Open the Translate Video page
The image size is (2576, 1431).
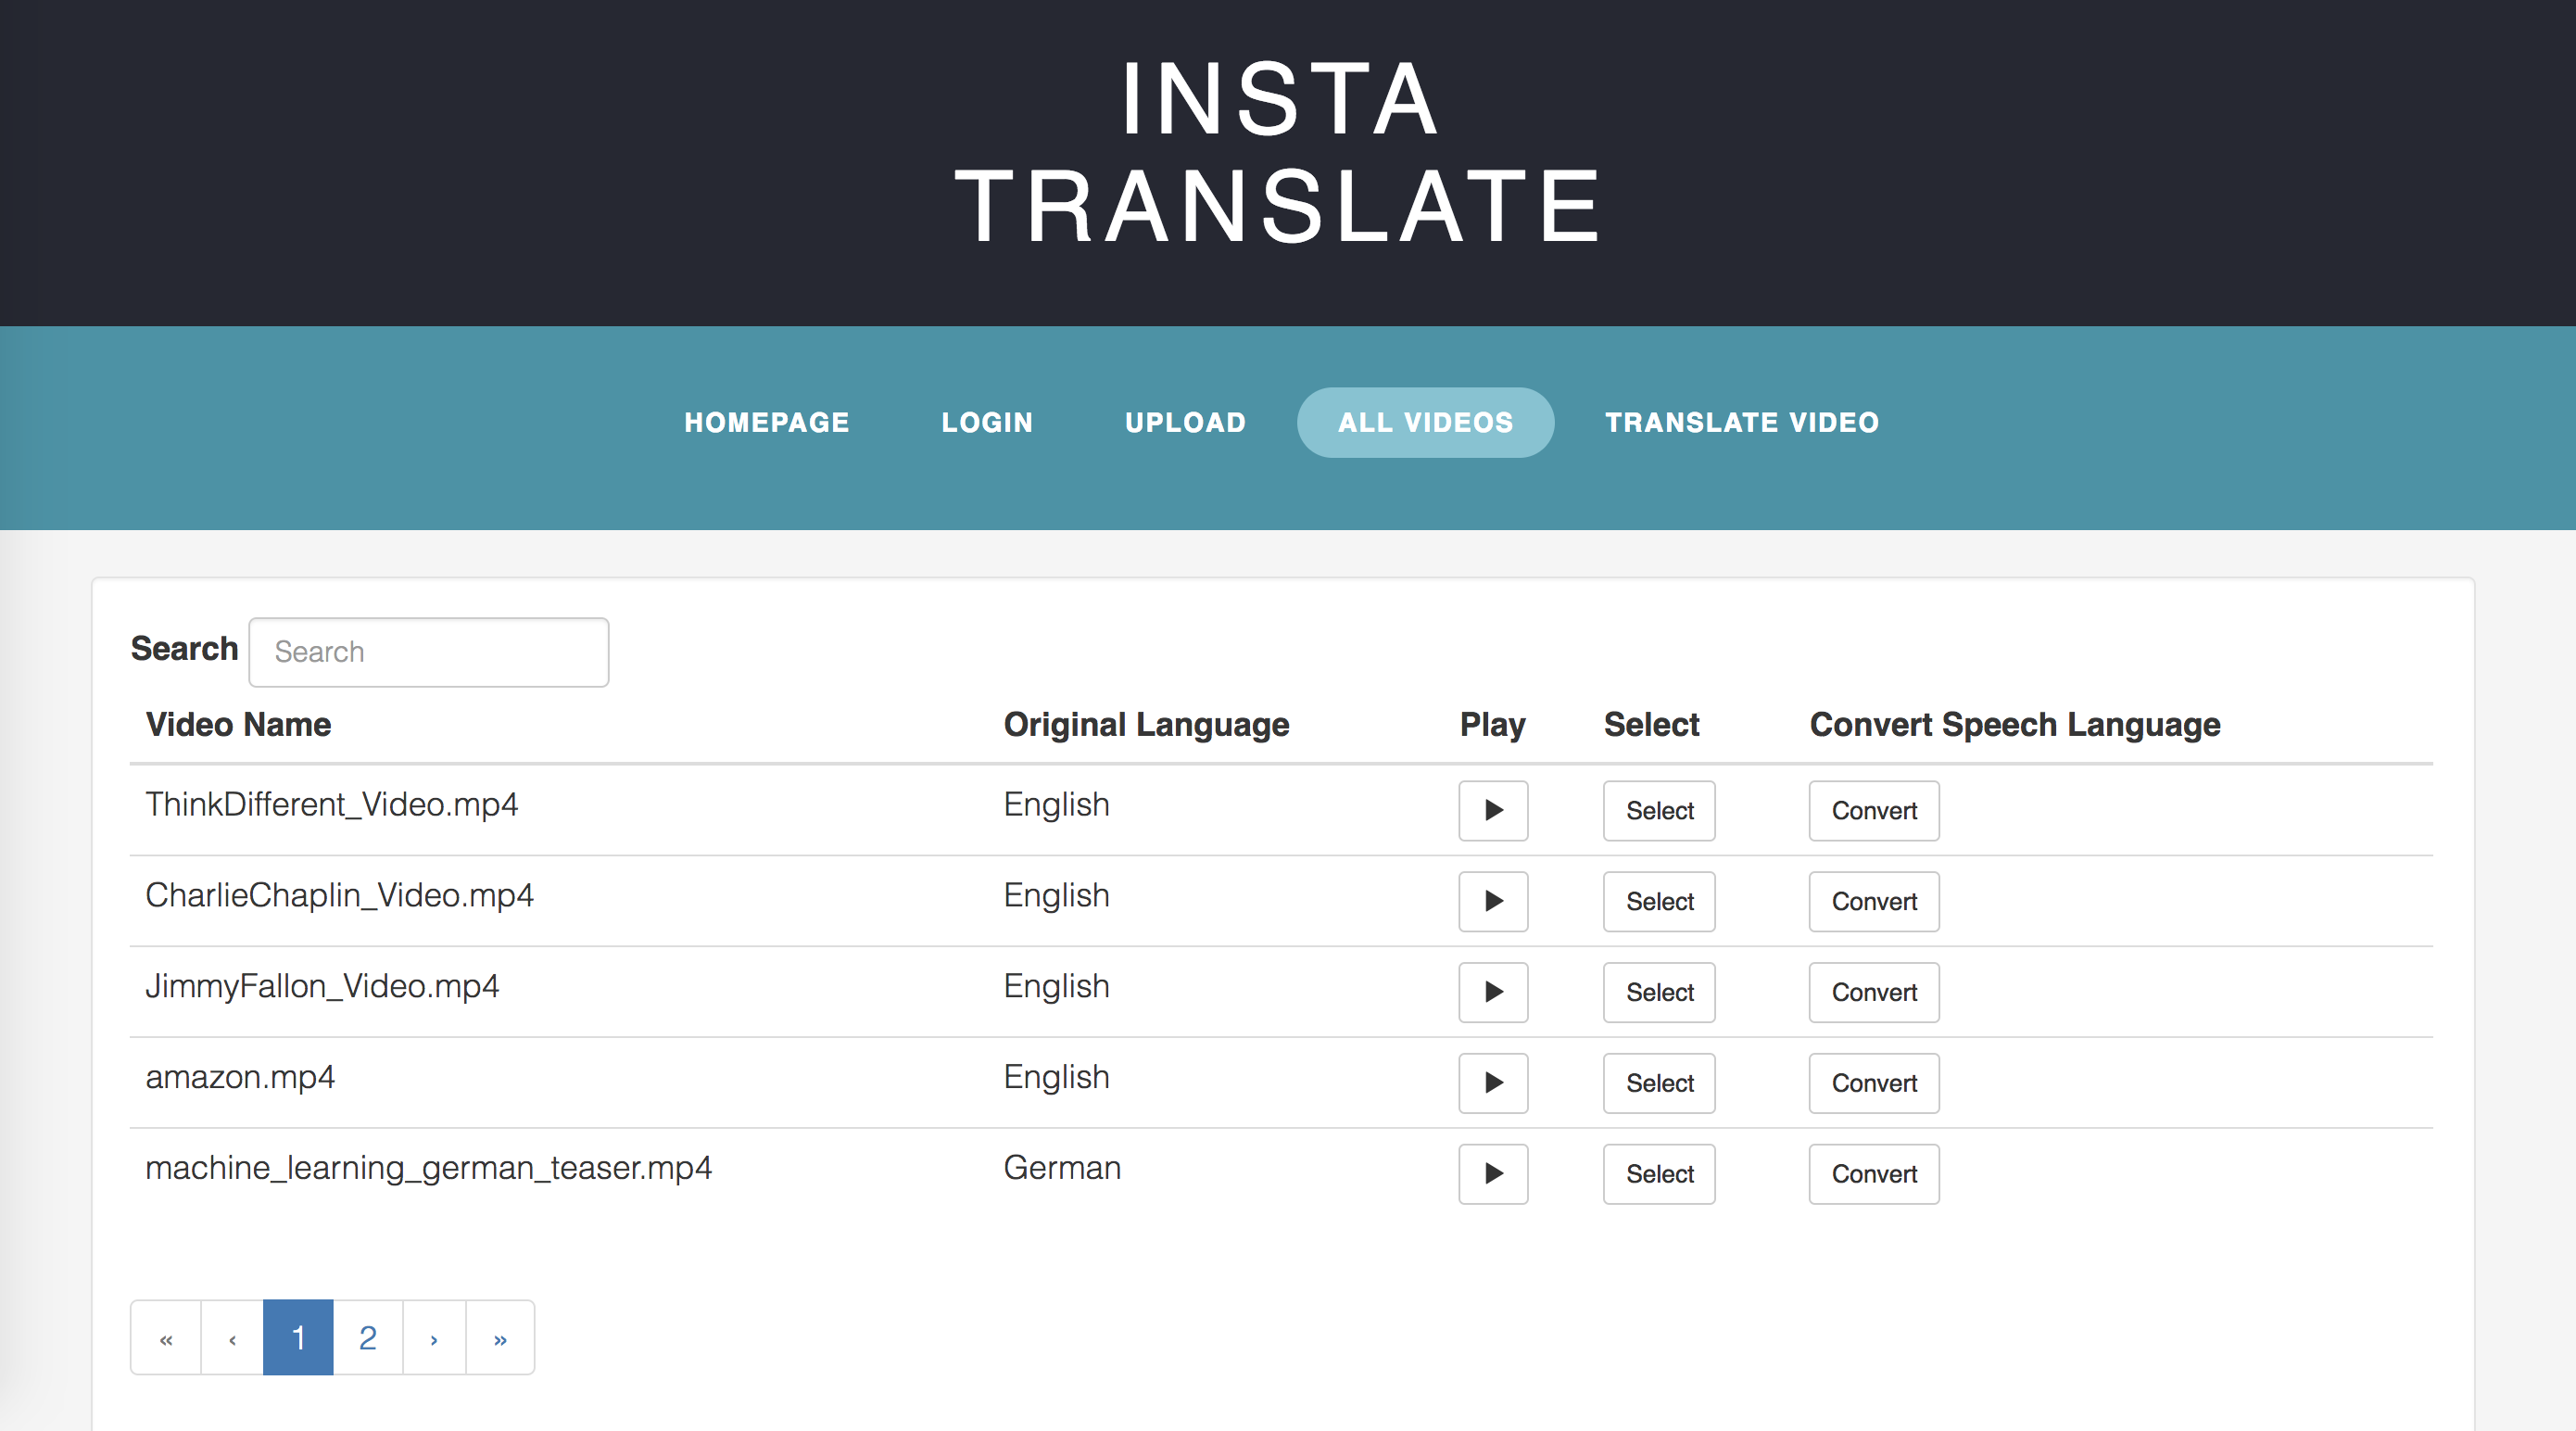point(1741,422)
